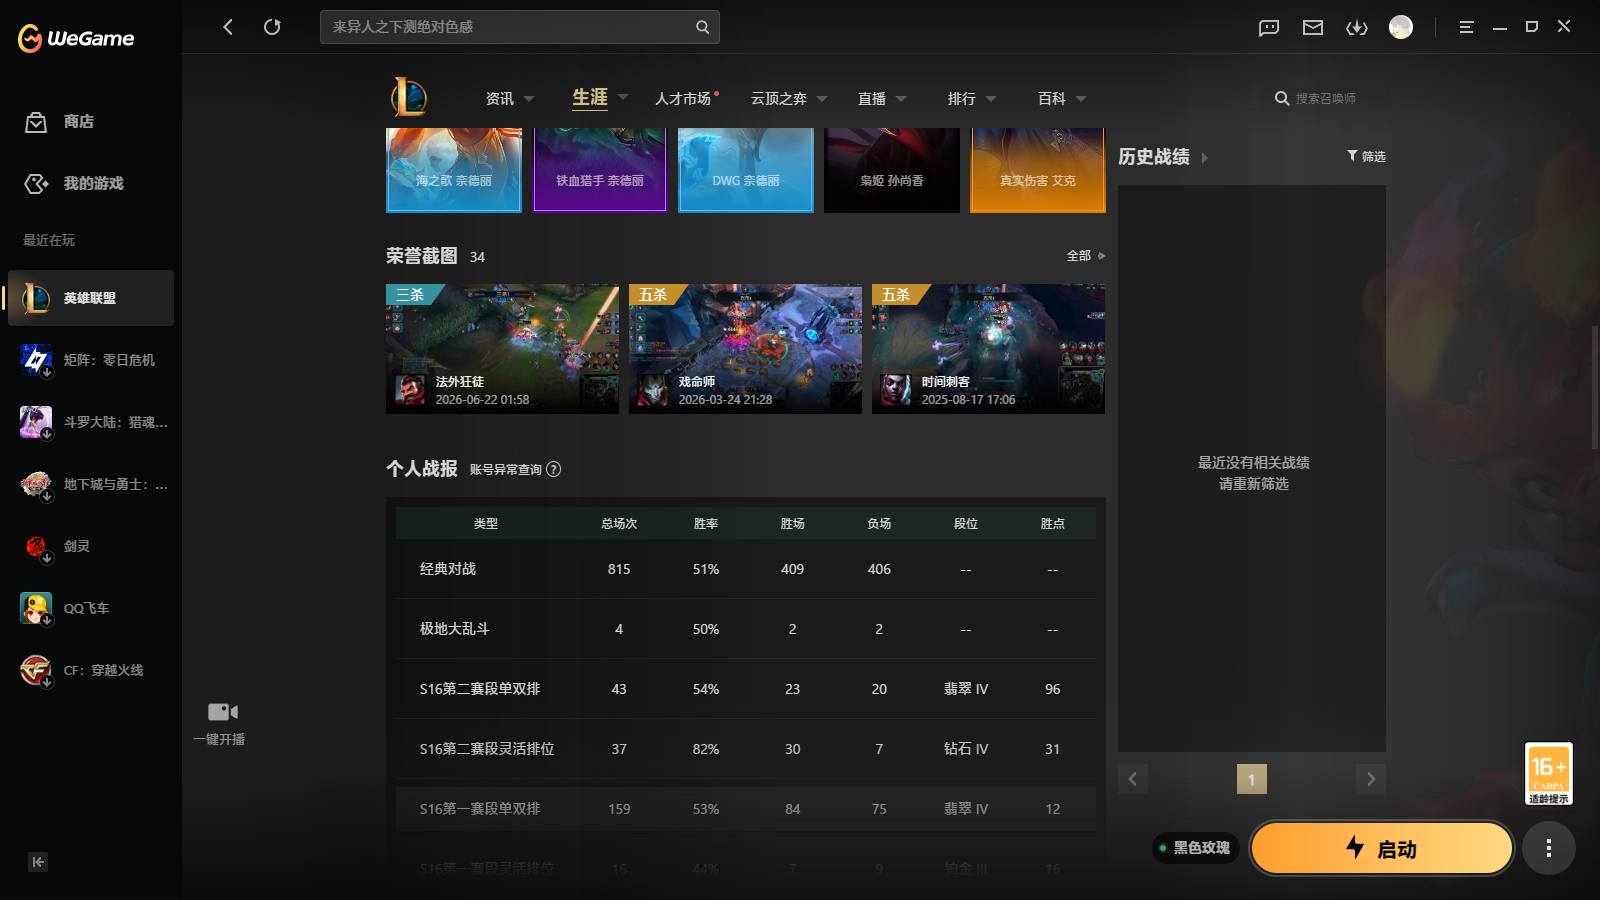
Task: Go to next page of match history
Action: (x=1371, y=779)
